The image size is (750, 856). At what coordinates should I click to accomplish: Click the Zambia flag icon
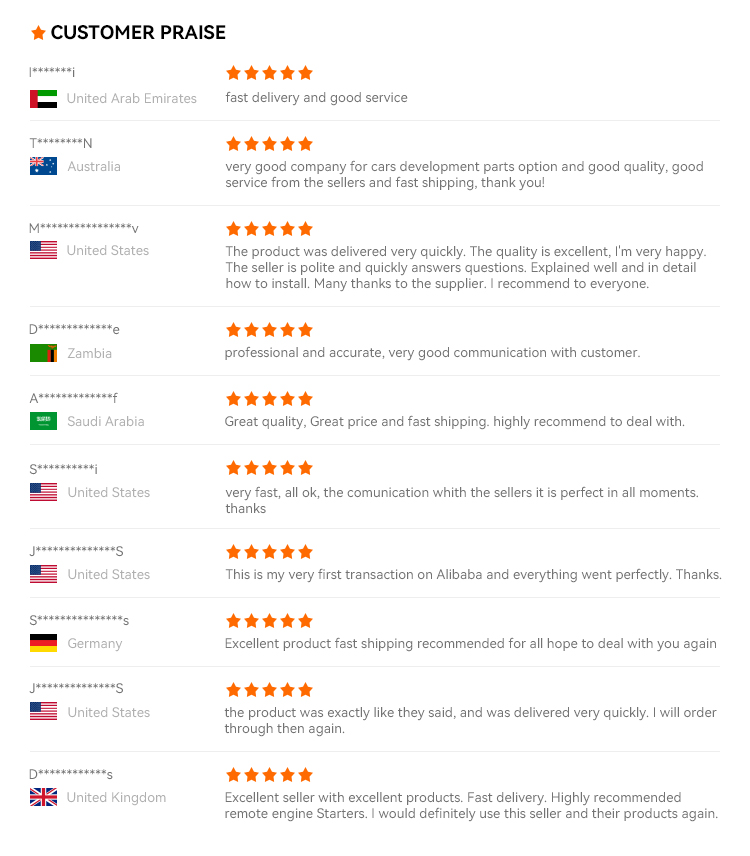43,353
